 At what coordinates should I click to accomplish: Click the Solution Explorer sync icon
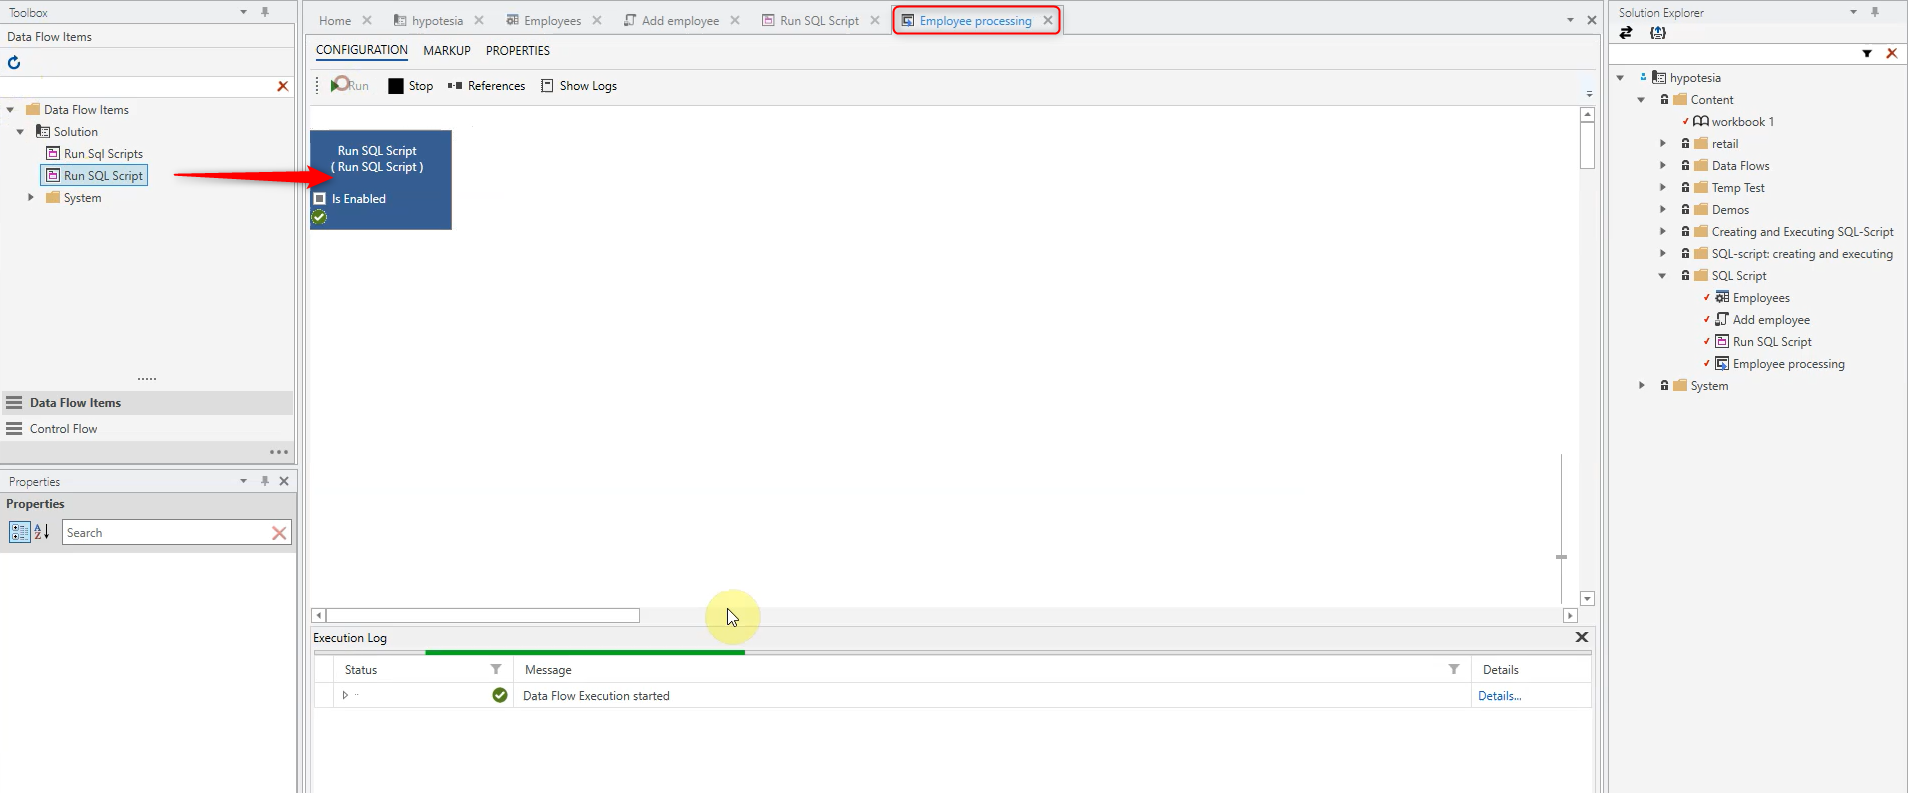[1626, 33]
